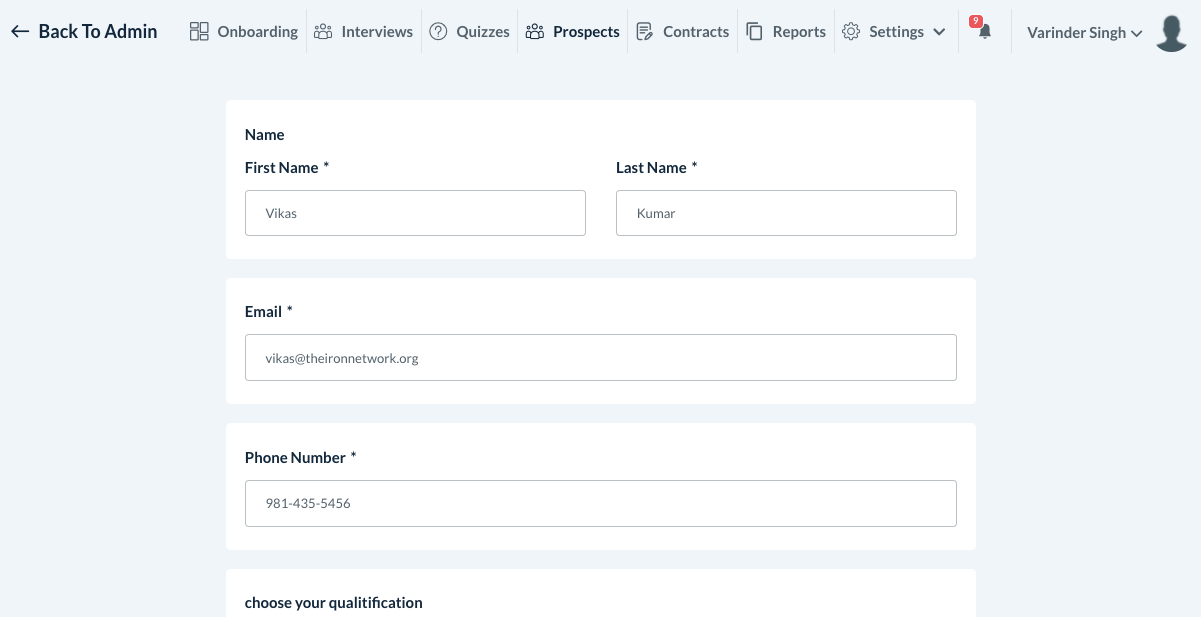Open the Contracts tab
This screenshot has width=1201, height=617.
pos(696,32)
